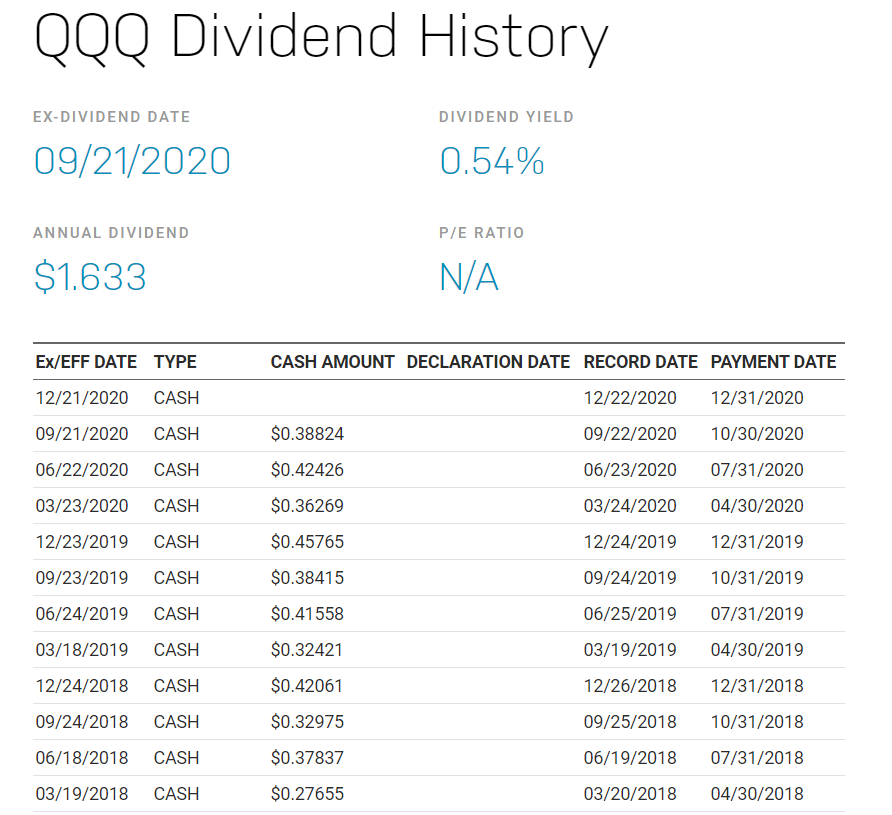The width and height of the screenshot is (892, 815).
Task: Click the RECORD DATE column header
Action: [x=641, y=362]
